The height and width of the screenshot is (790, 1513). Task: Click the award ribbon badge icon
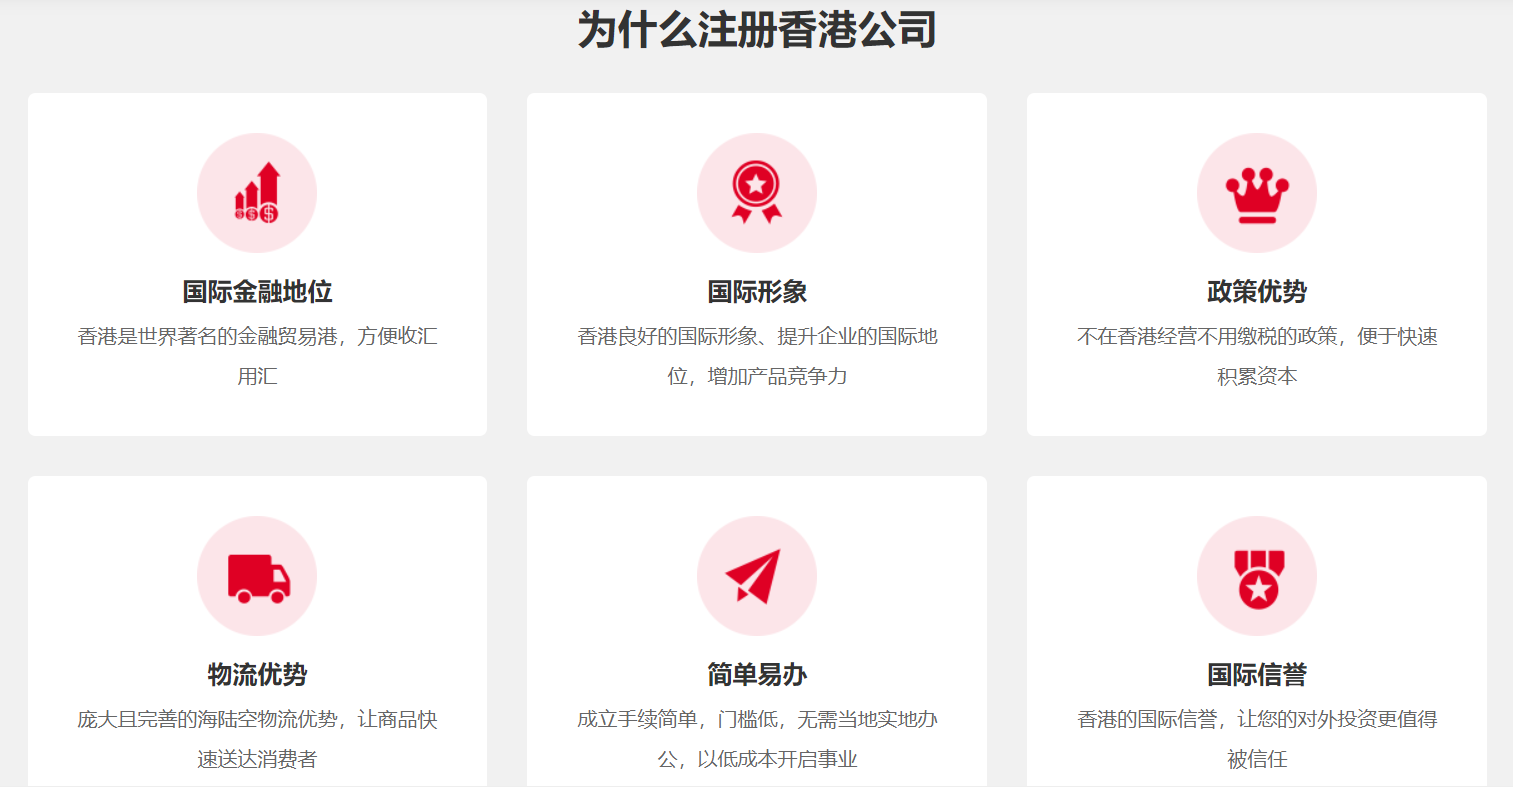[756, 193]
